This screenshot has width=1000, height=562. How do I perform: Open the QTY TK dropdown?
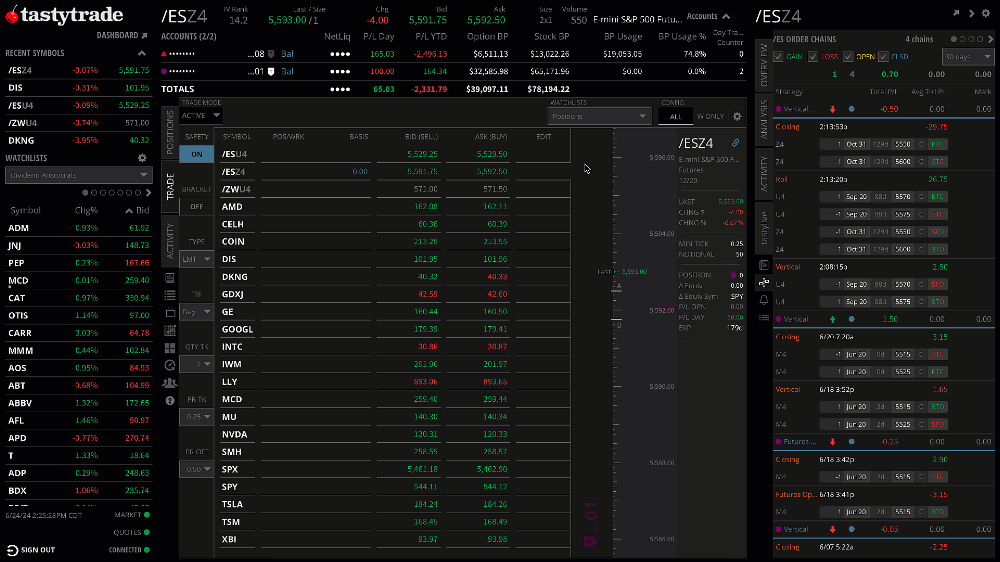tap(196, 364)
